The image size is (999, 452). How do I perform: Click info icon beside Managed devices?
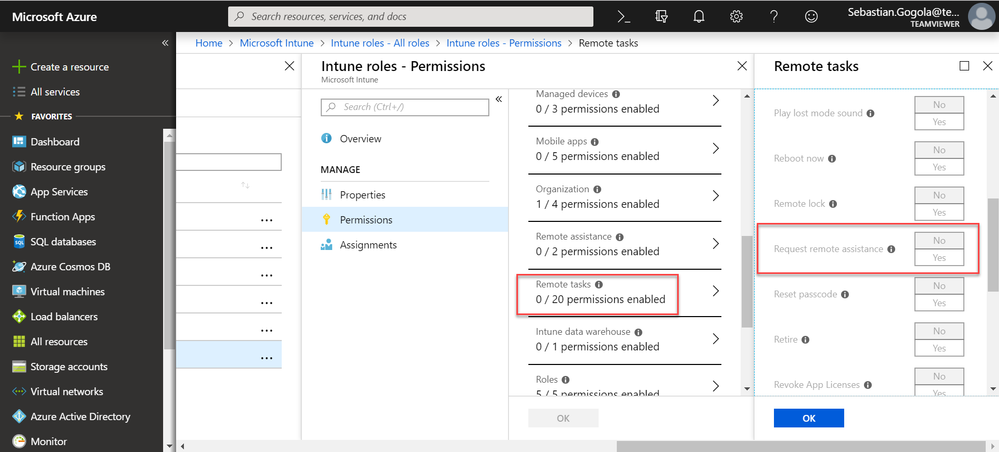point(615,94)
